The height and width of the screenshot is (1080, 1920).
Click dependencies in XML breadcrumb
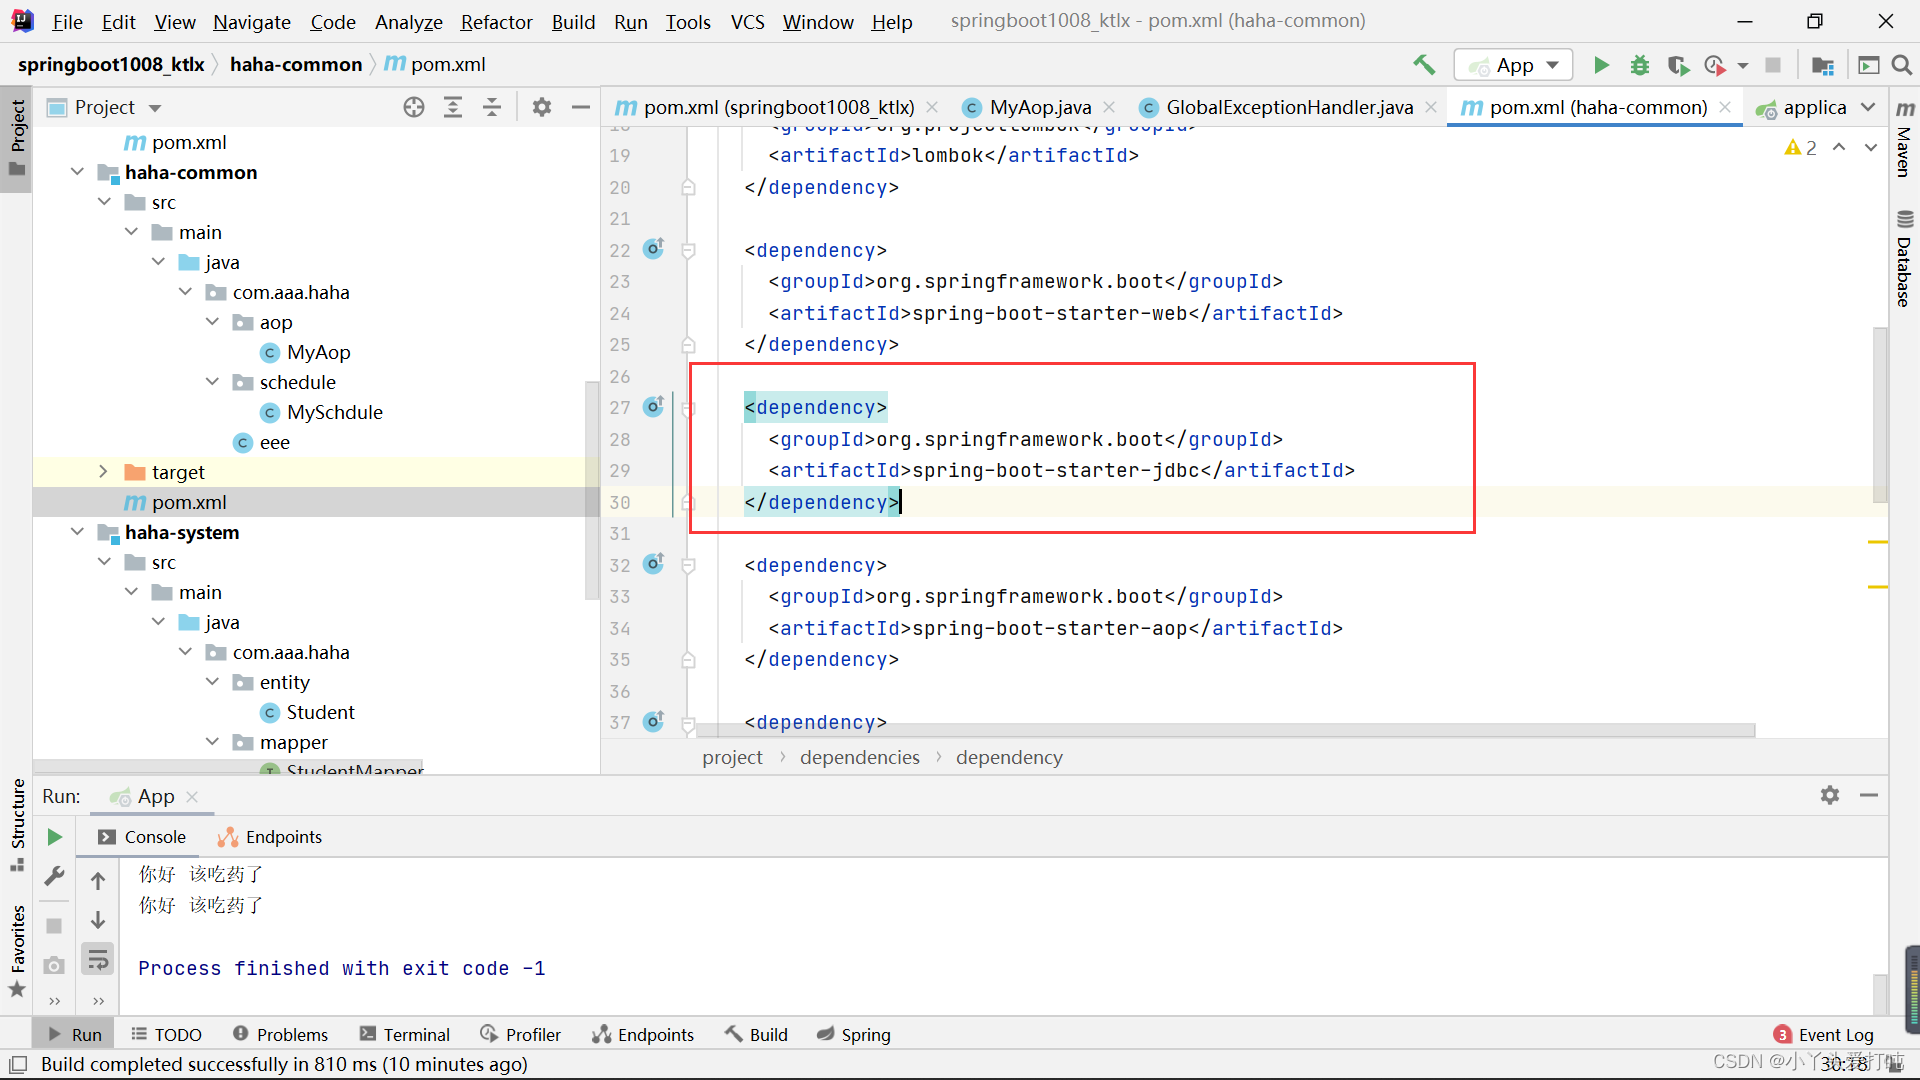pyautogui.click(x=859, y=757)
